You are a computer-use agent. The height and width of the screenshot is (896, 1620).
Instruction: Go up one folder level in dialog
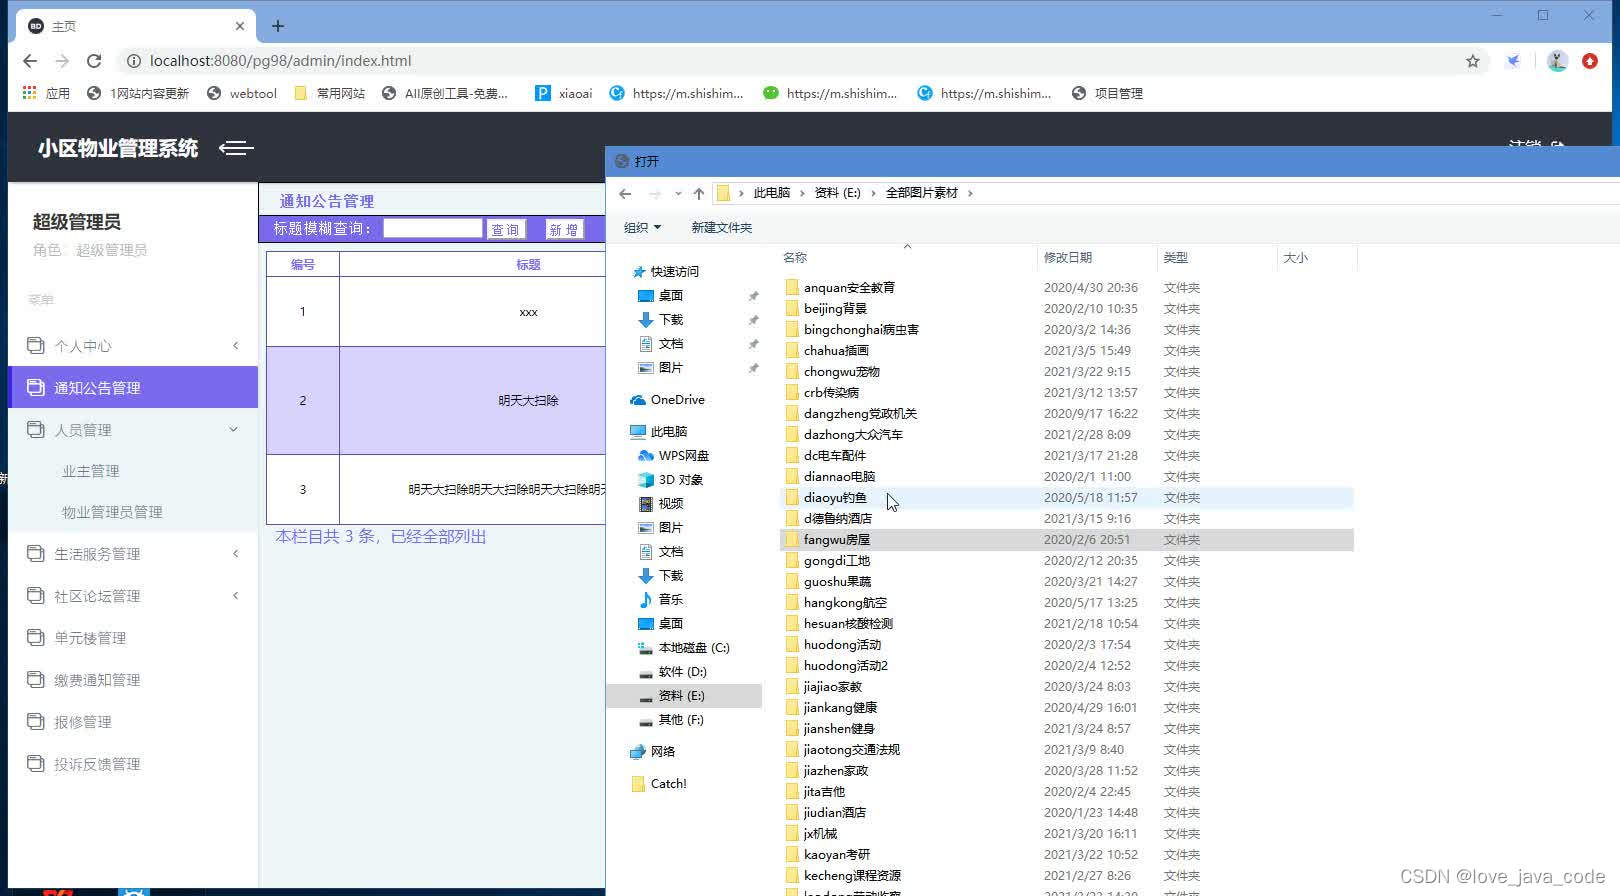[x=698, y=193]
